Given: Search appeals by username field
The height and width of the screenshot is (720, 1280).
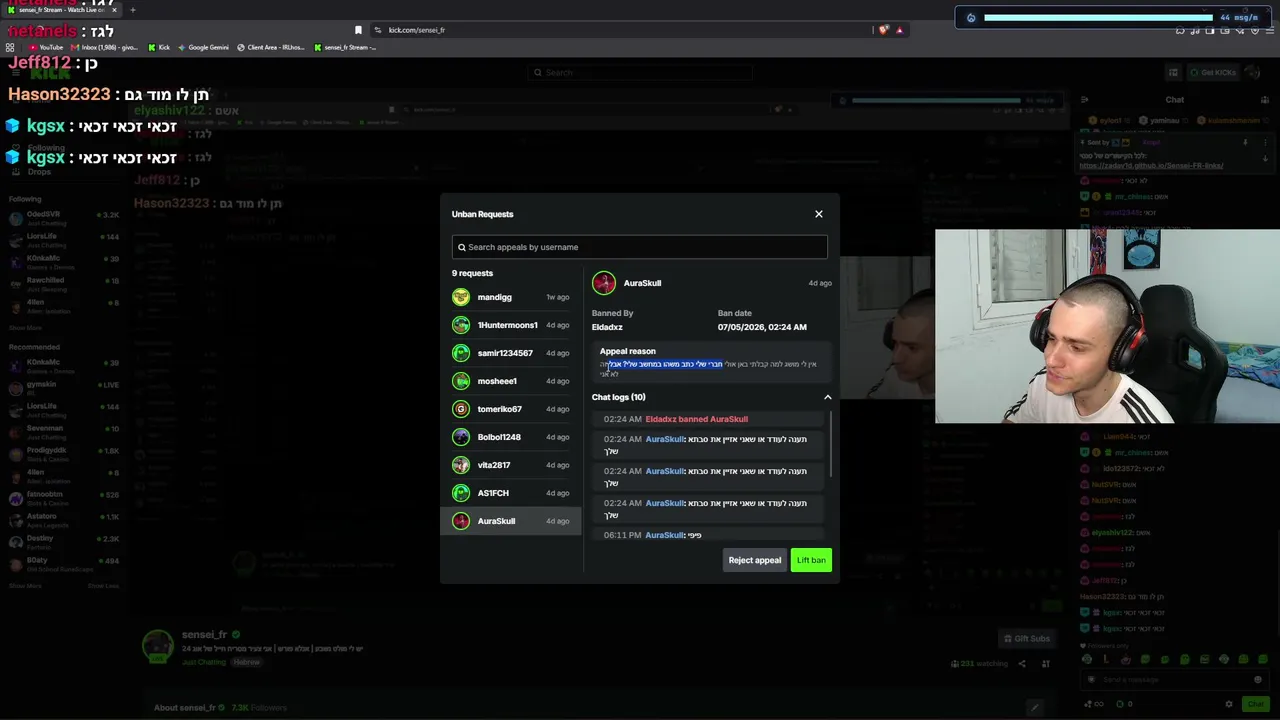Looking at the screenshot, I should [640, 247].
